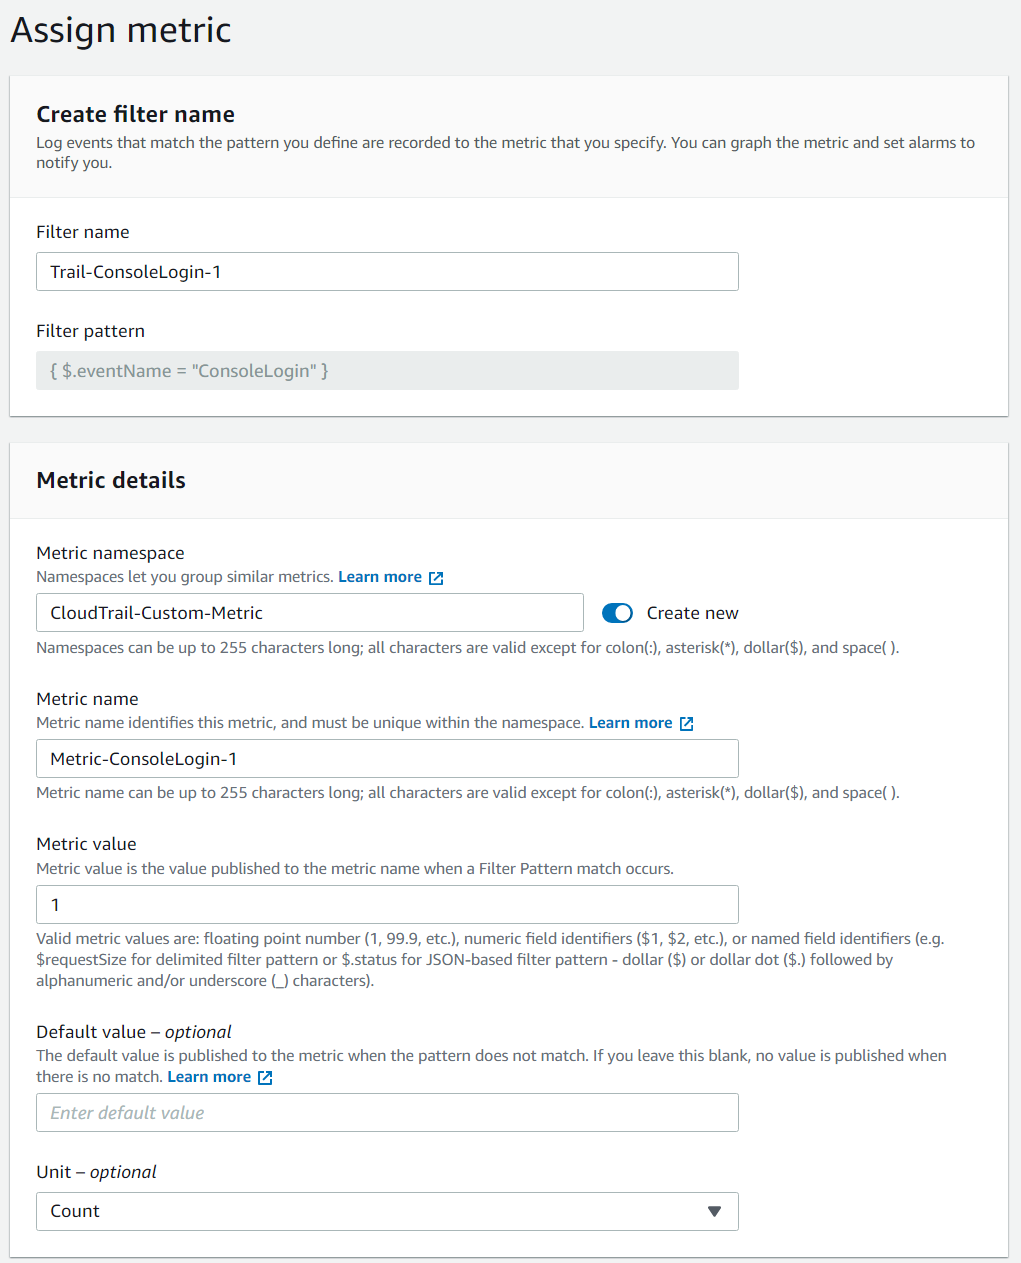Open Learn more link for Metric name
Screen dimensions: 1021x1263
click(x=630, y=723)
